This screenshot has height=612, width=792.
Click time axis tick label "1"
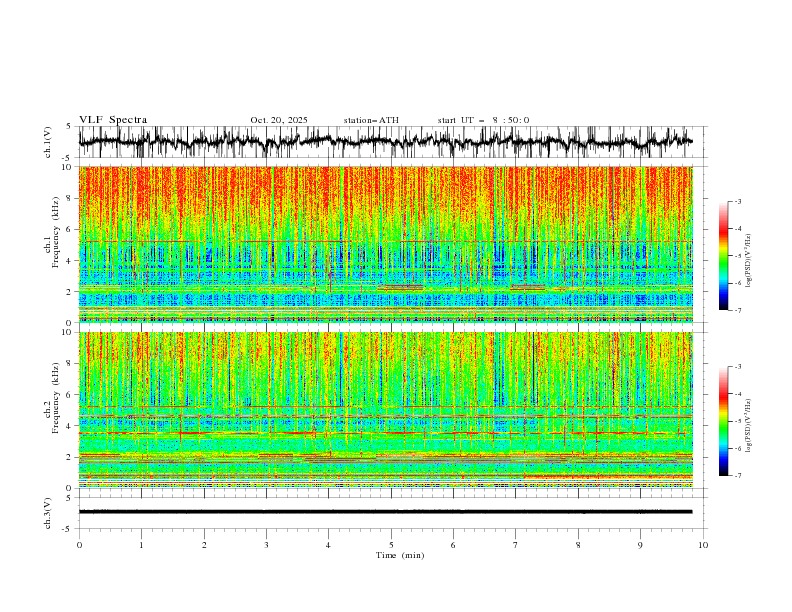[x=141, y=545]
